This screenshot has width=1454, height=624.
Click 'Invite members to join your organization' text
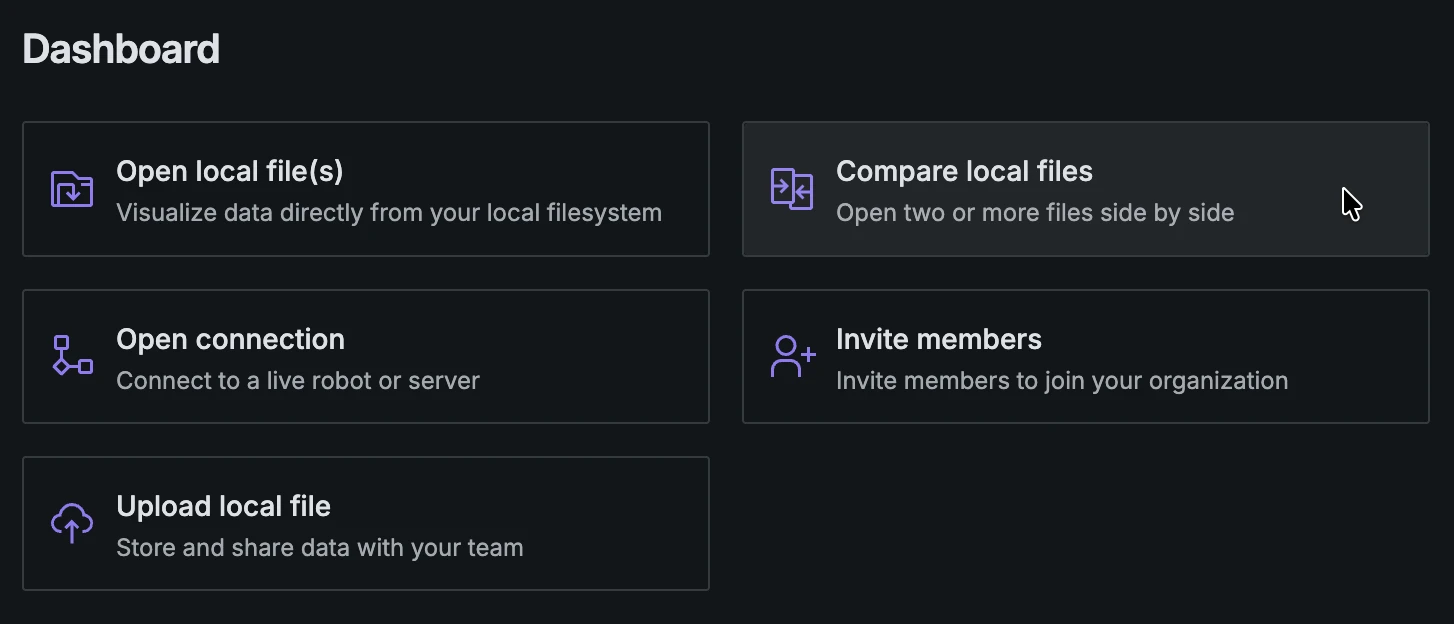click(x=1062, y=381)
